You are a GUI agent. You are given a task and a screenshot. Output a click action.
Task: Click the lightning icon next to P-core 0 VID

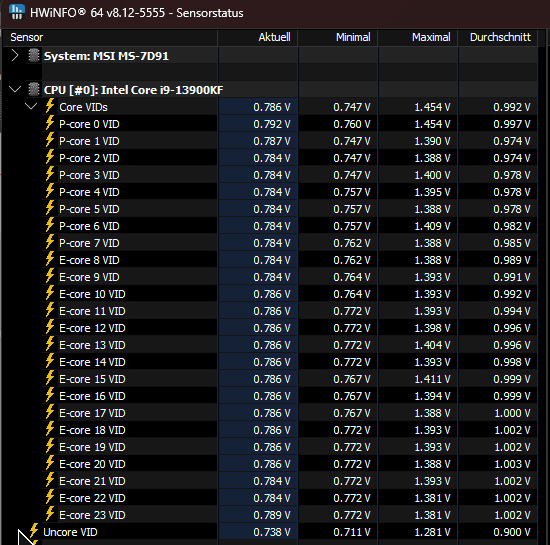click(50, 123)
